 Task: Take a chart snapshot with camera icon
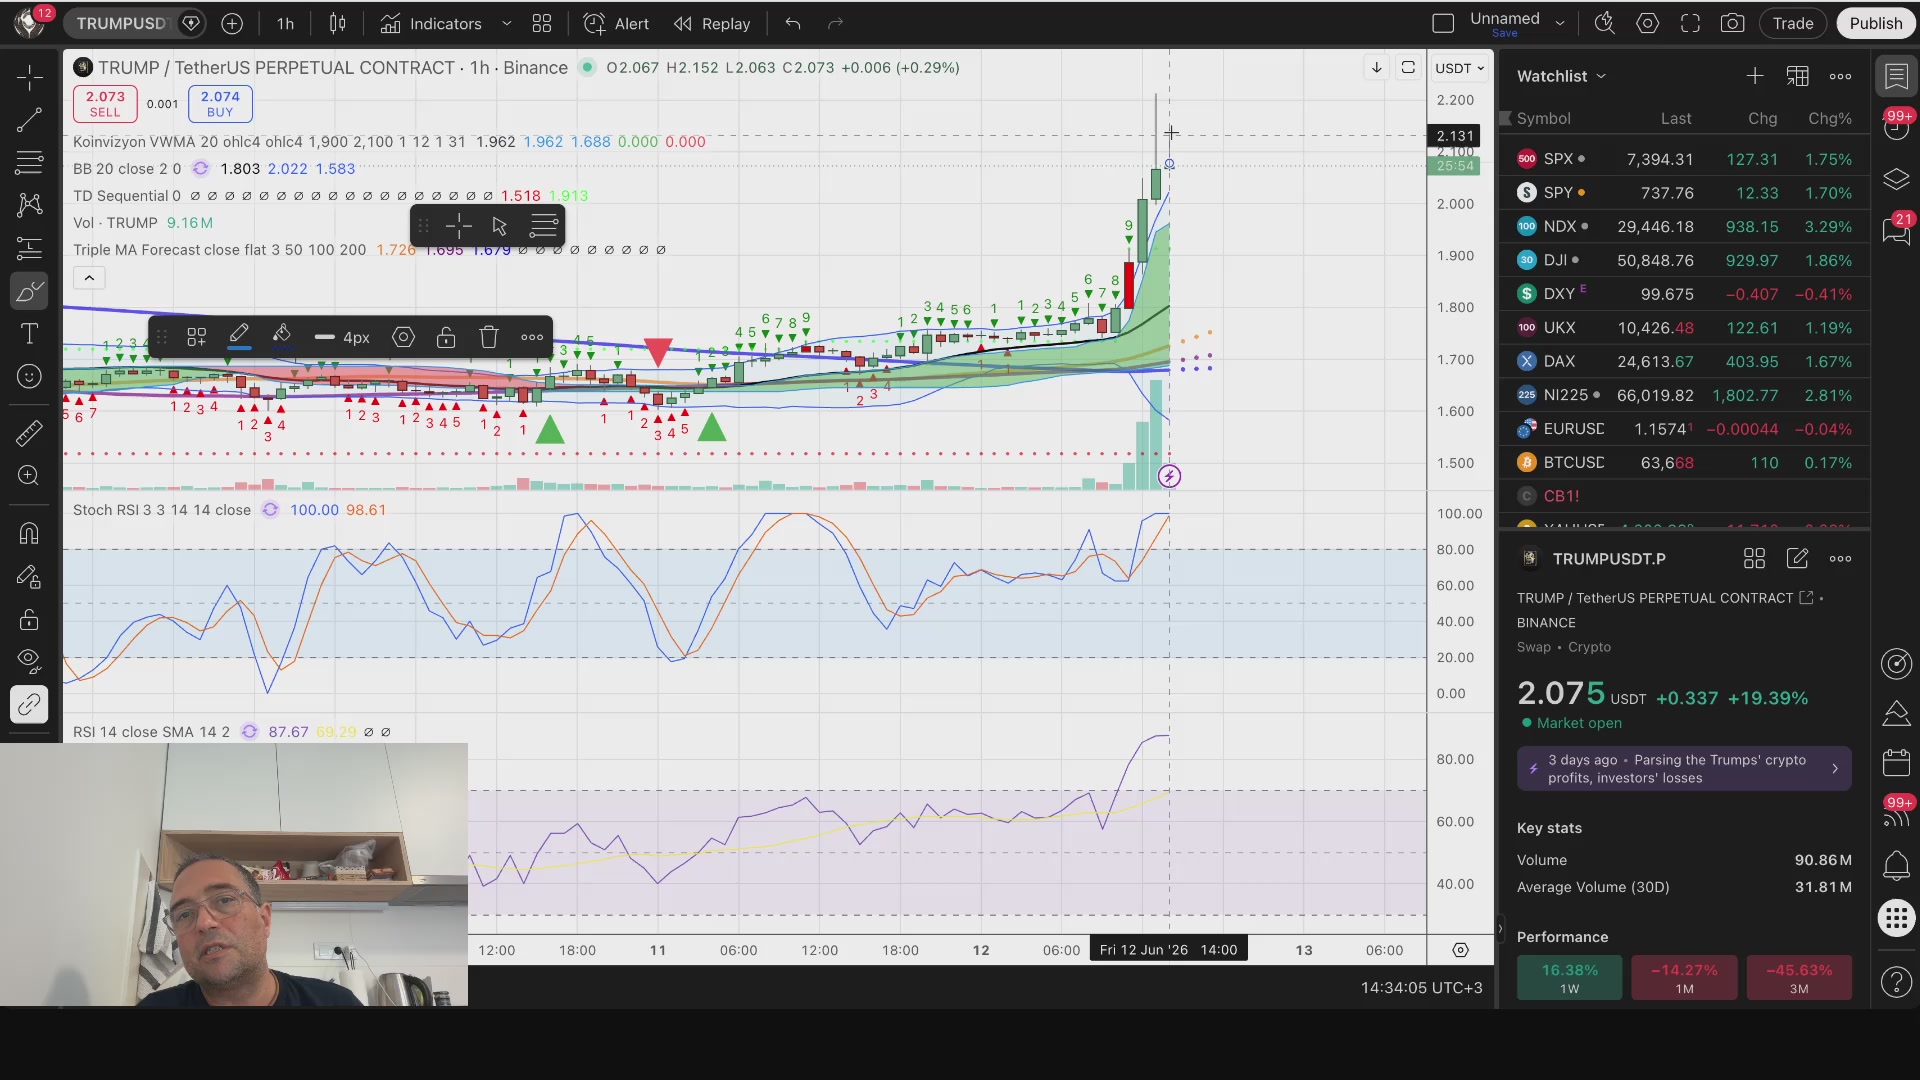point(1732,23)
